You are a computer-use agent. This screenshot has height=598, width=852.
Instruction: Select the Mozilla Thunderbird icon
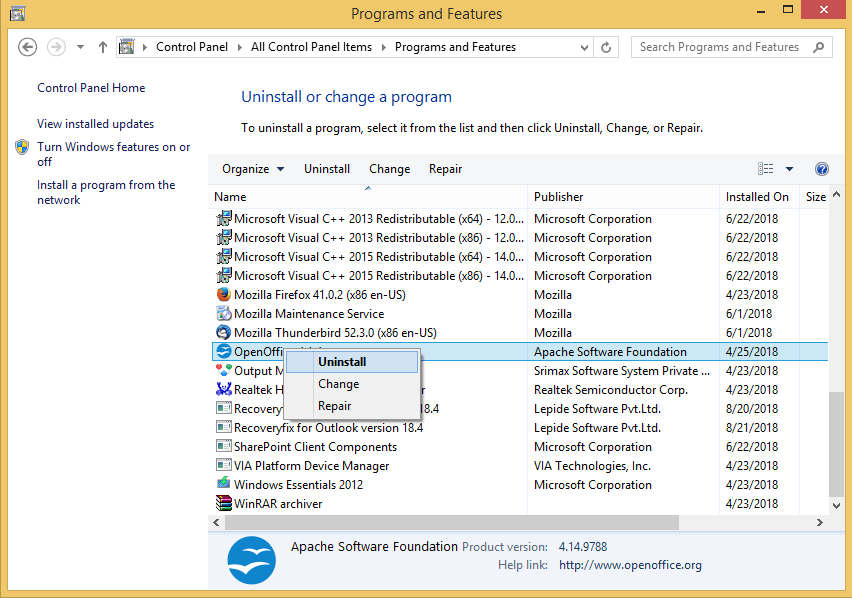(x=223, y=332)
